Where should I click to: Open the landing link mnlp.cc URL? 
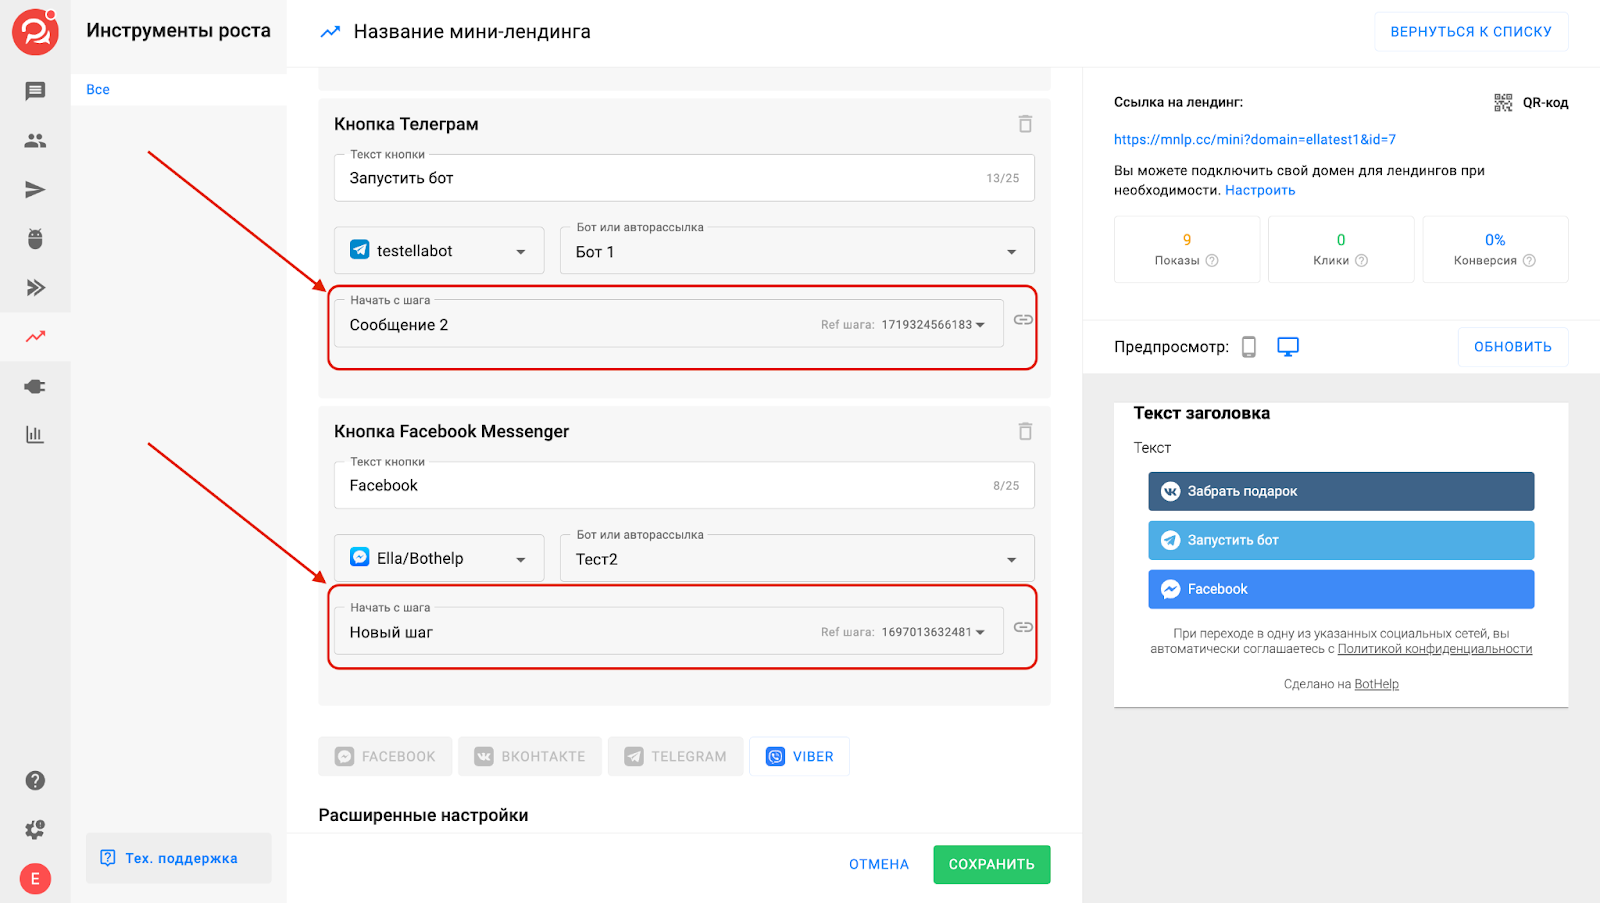pyautogui.click(x=1254, y=139)
